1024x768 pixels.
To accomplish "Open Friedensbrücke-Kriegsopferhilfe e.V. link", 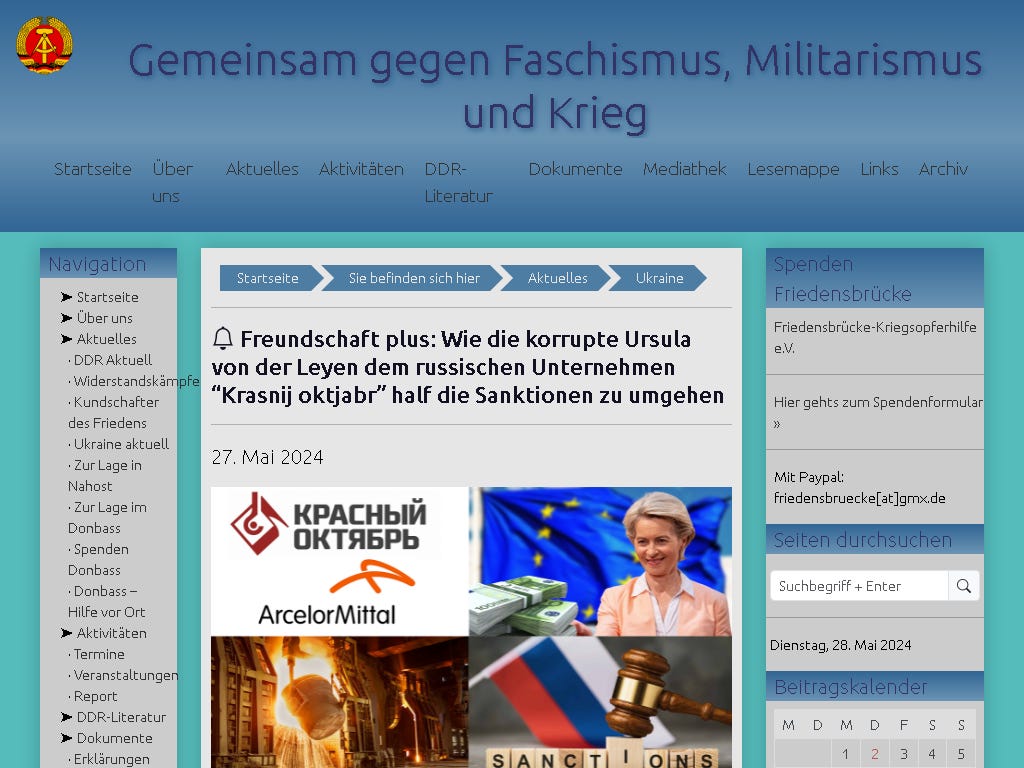I will (x=875, y=337).
